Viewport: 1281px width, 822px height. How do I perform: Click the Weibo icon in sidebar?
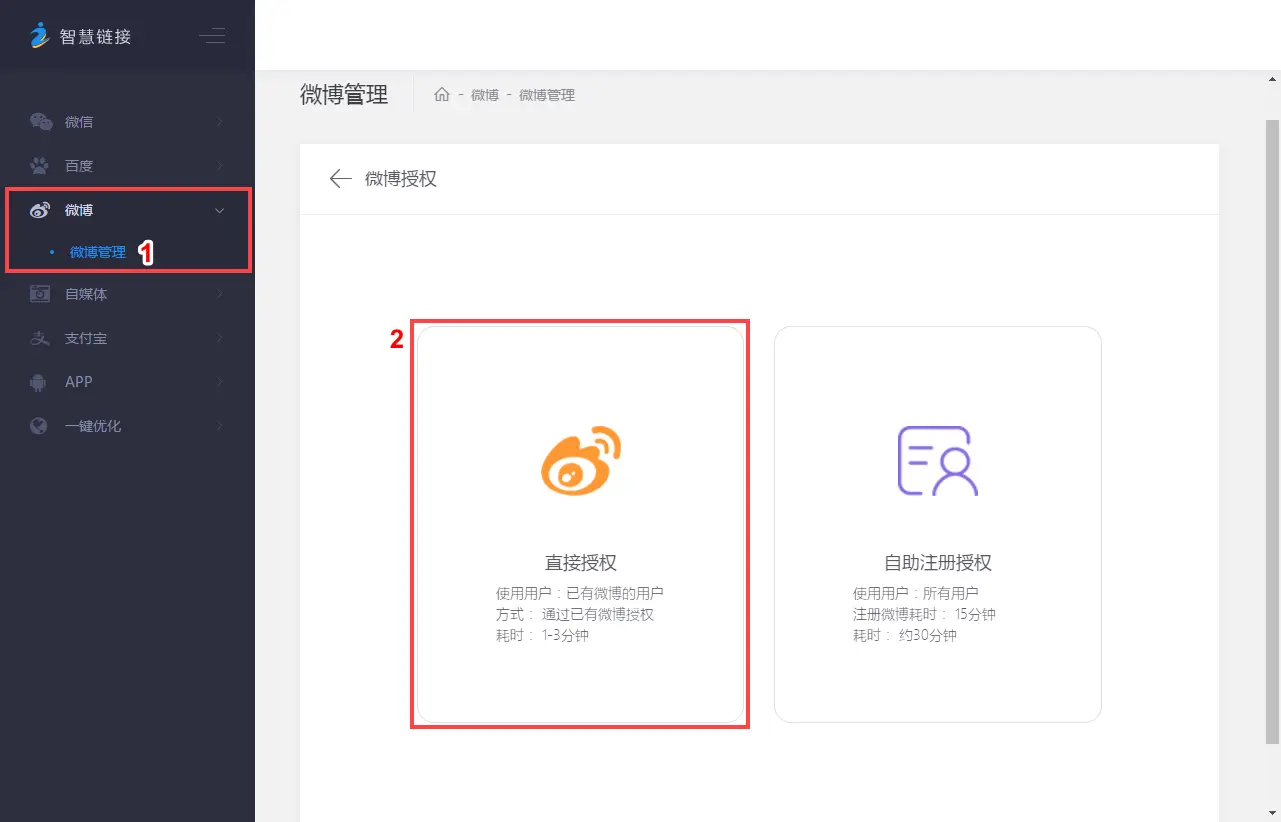(x=40, y=210)
